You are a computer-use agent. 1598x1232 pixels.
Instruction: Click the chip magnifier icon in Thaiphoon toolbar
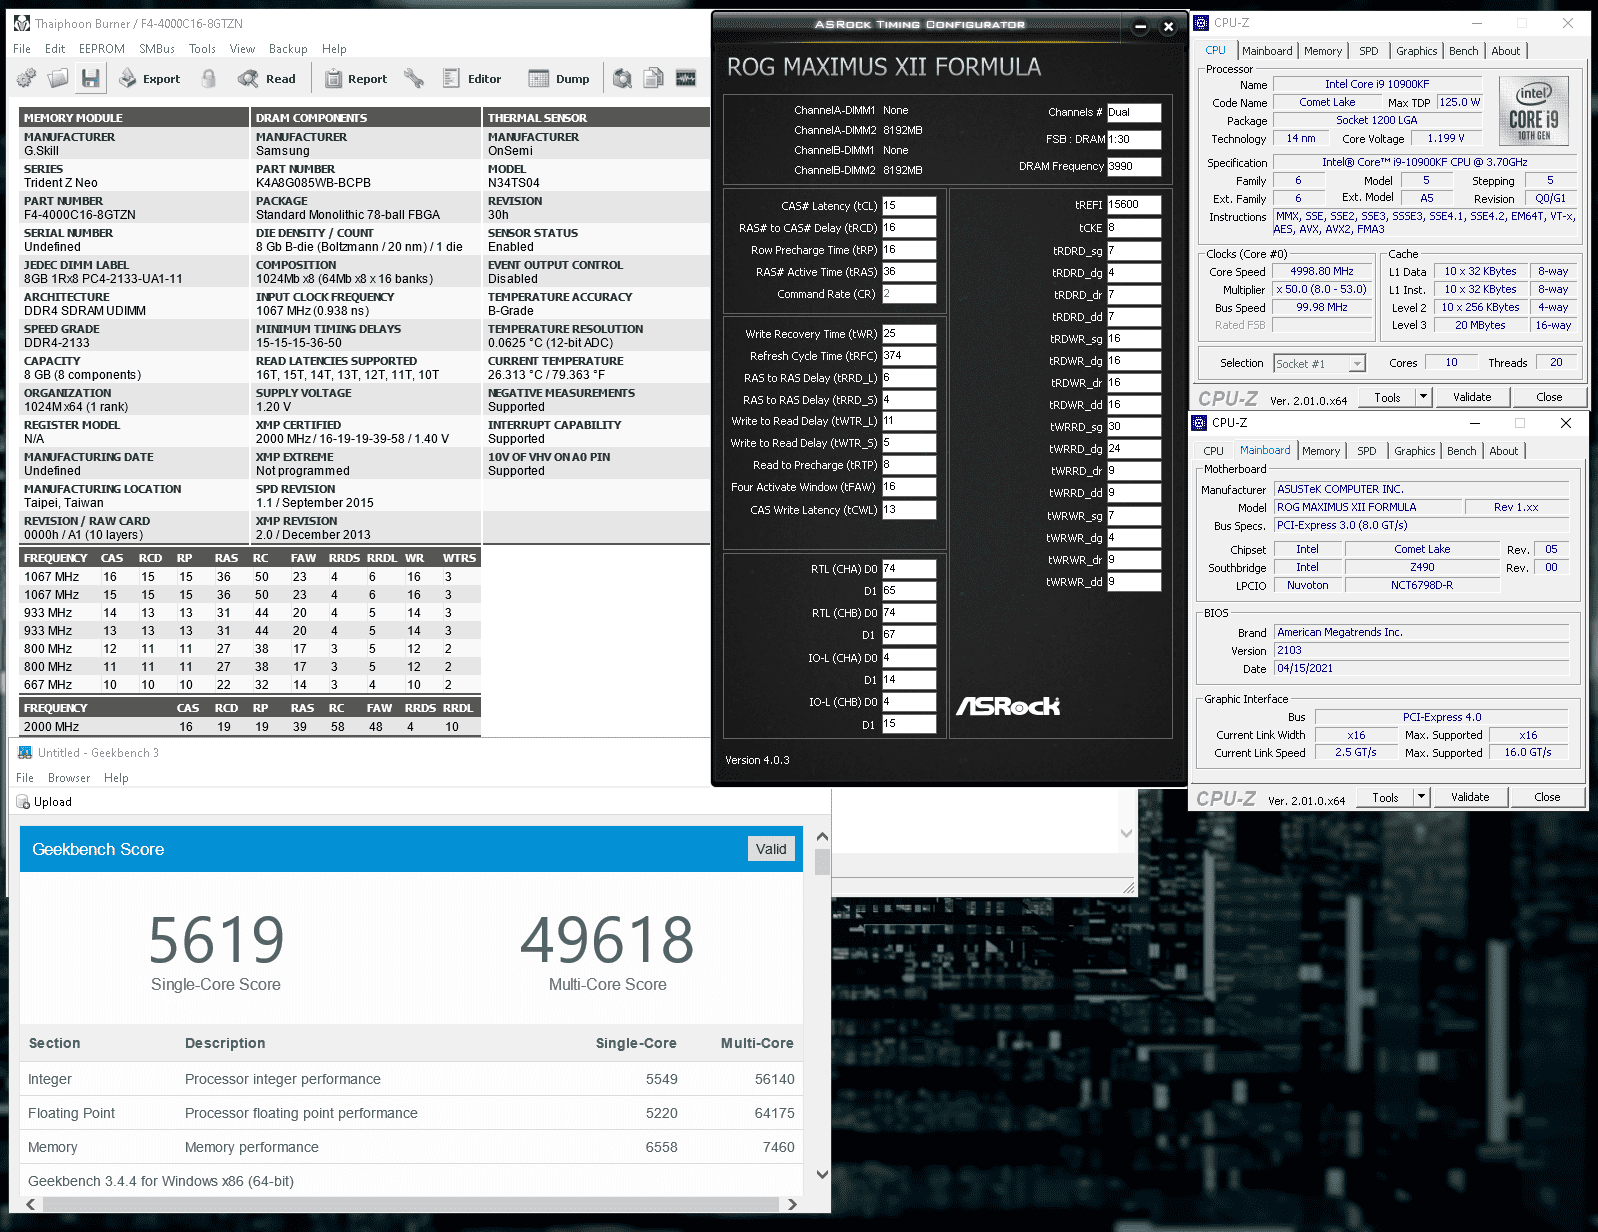(622, 78)
